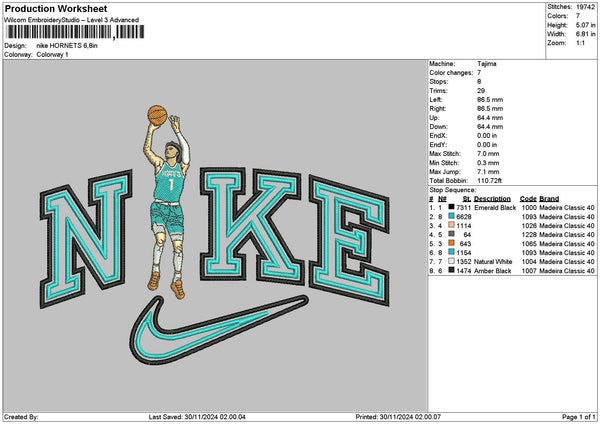Click the N# column header
This screenshot has height=424, width=600.
(x=442, y=199)
